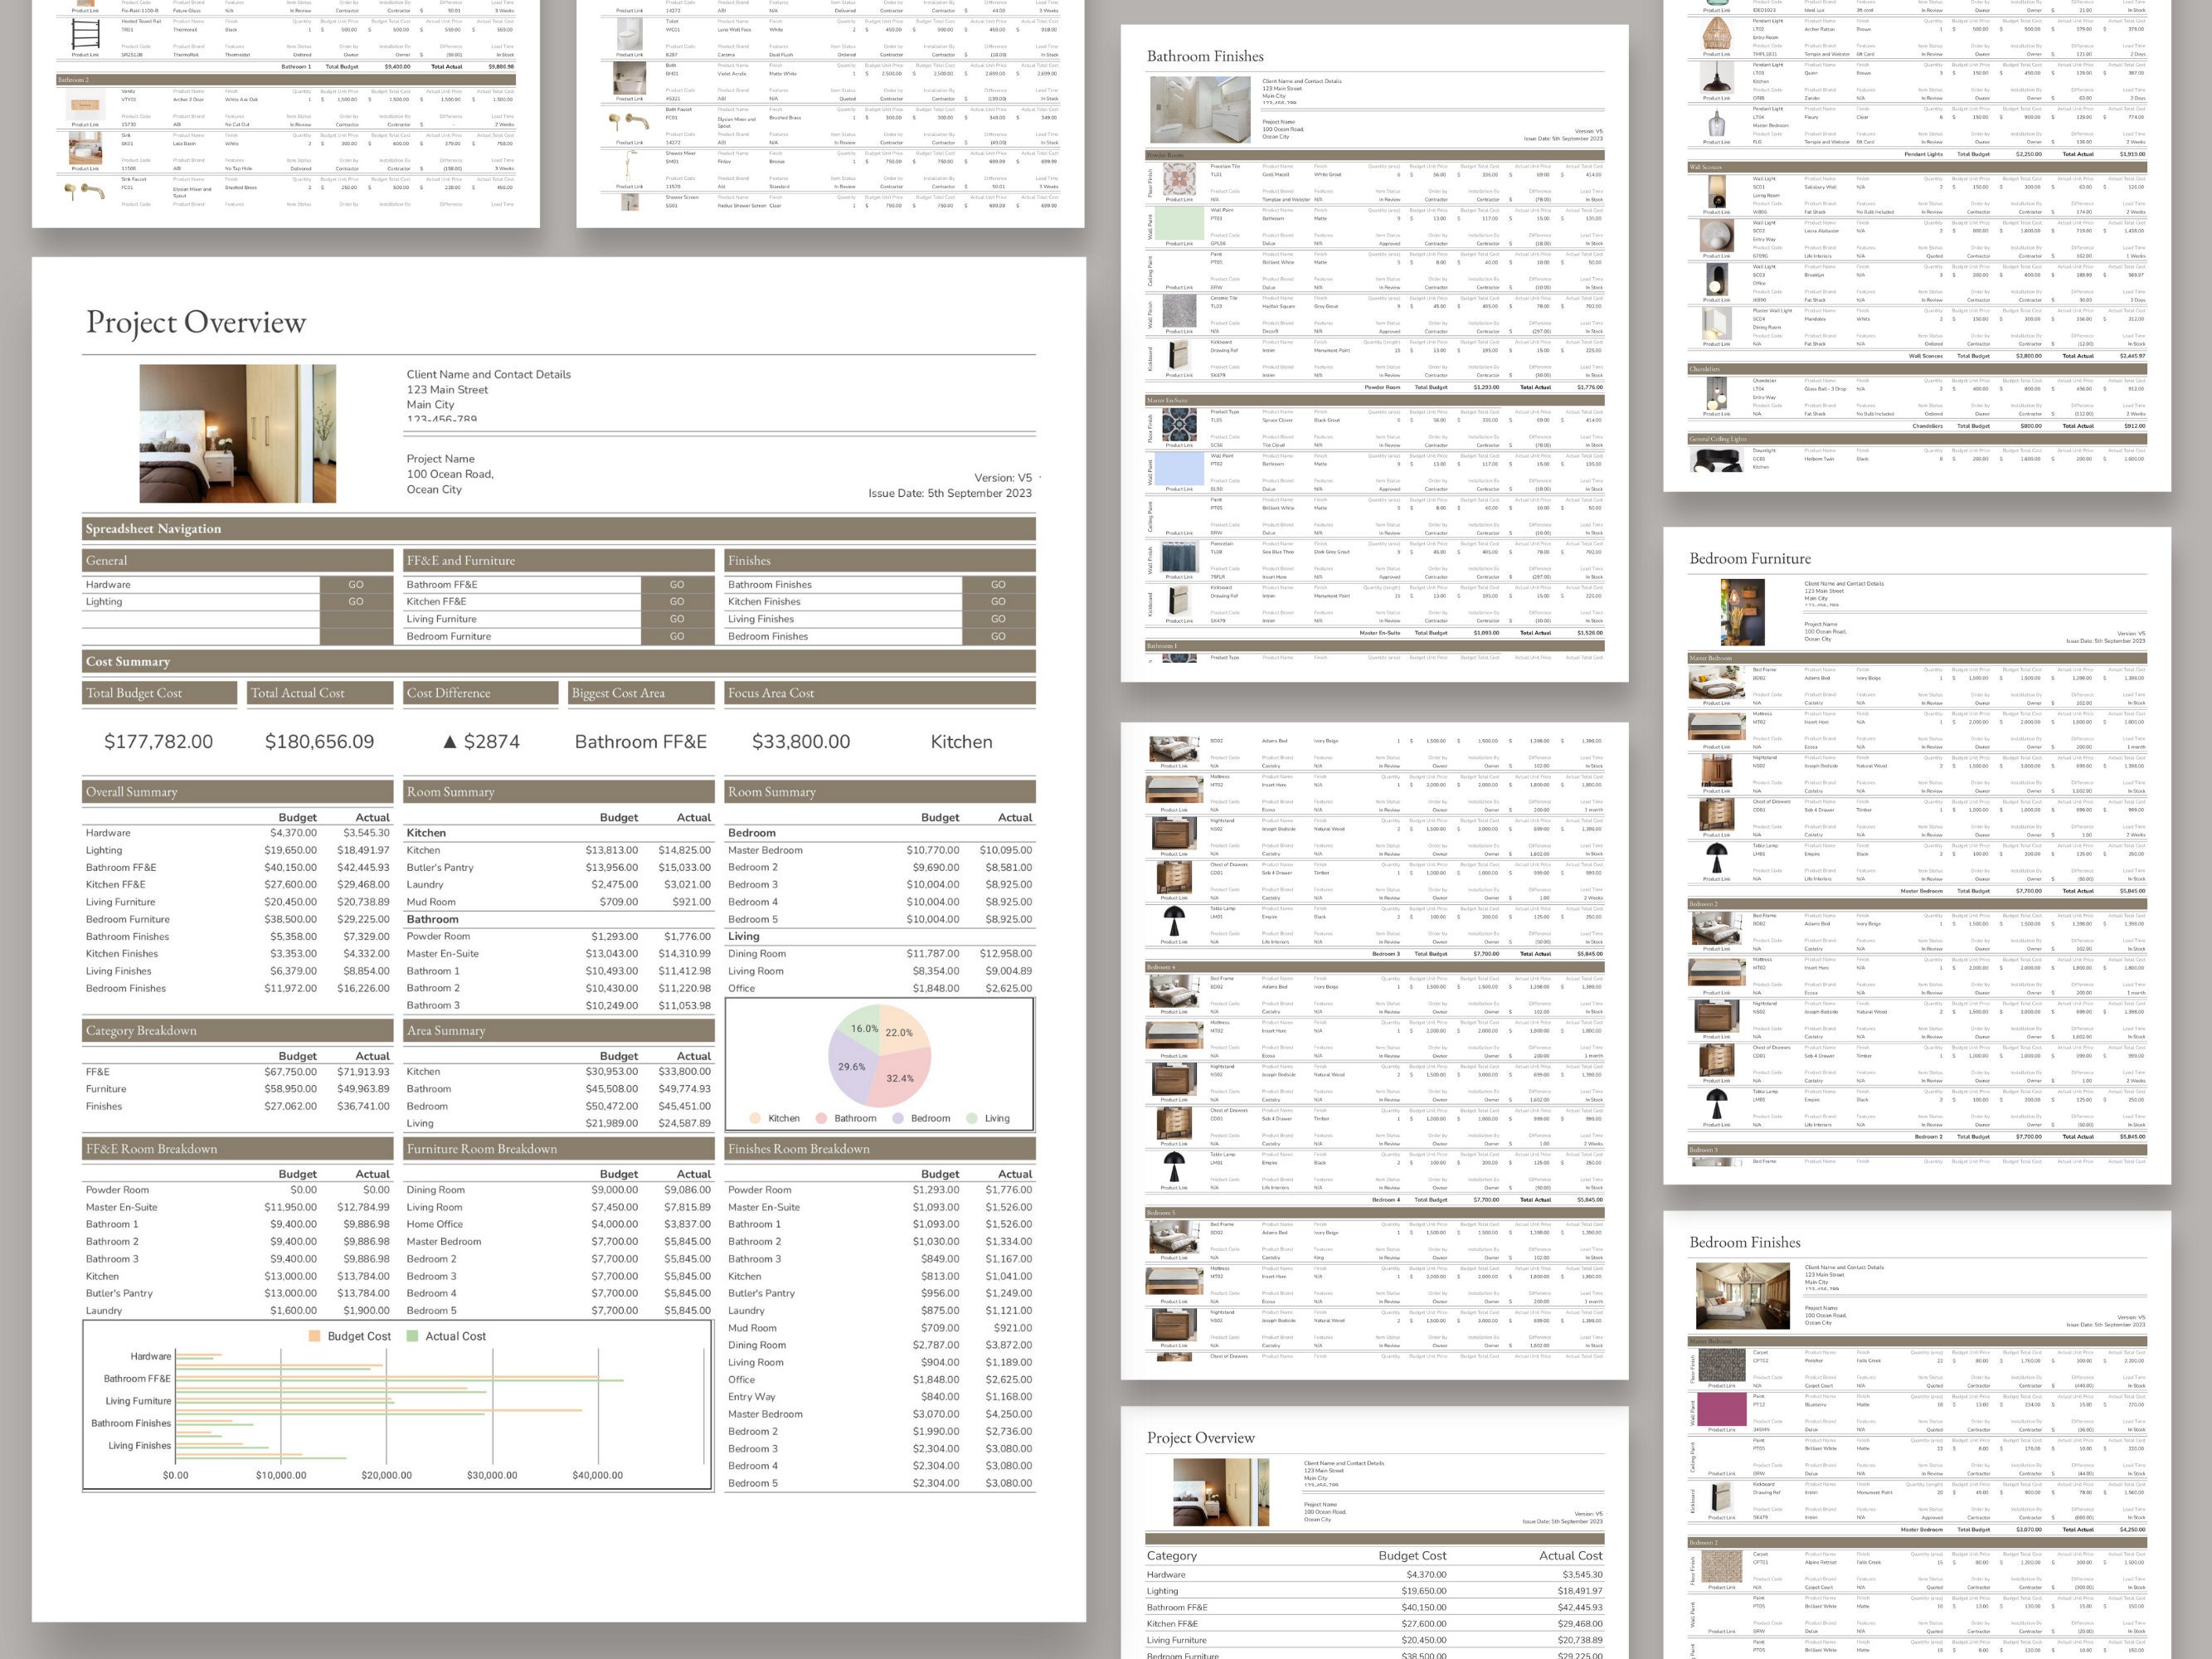Select FF&E actual $71,913.93 cell
Screen dimensions: 2212x1659
pyautogui.click(x=363, y=1071)
